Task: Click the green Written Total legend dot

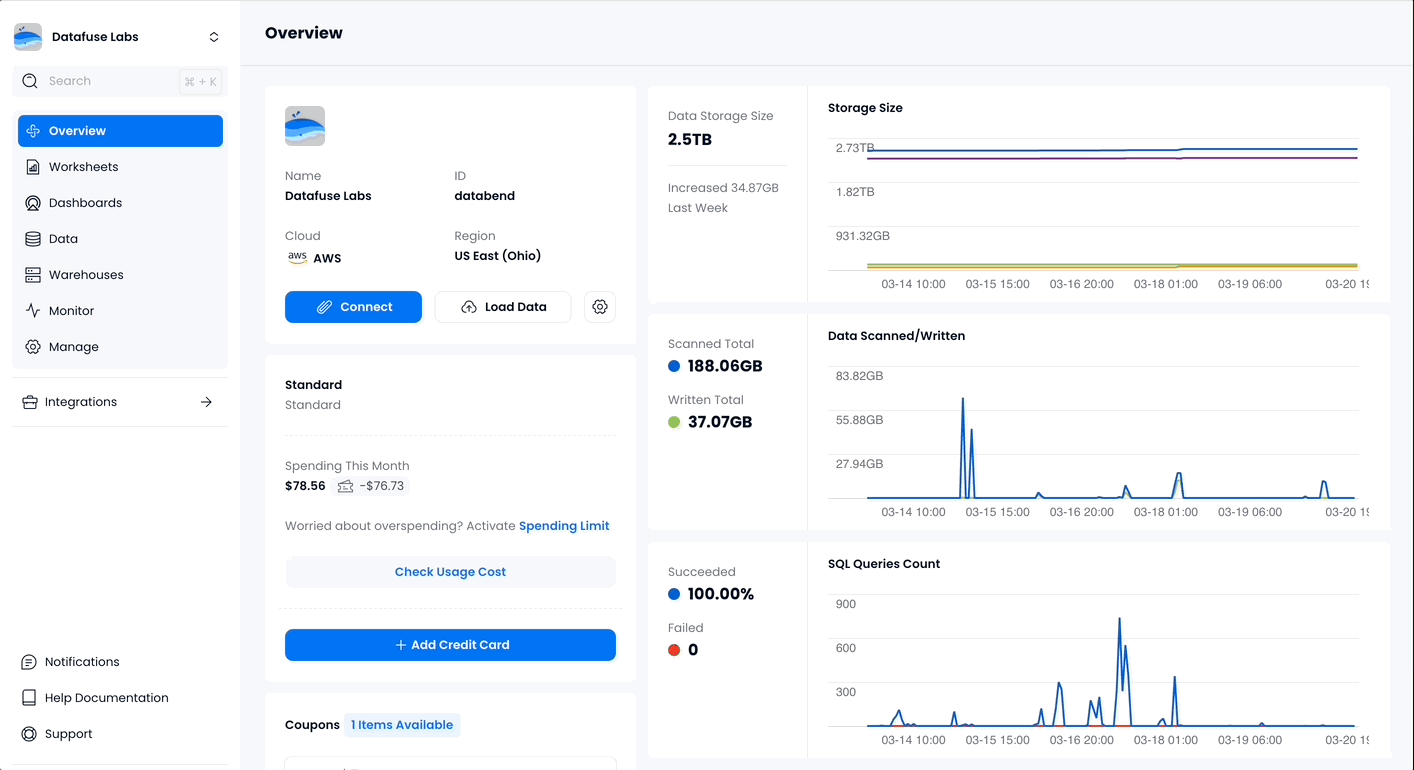Action: click(x=674, y=422)
